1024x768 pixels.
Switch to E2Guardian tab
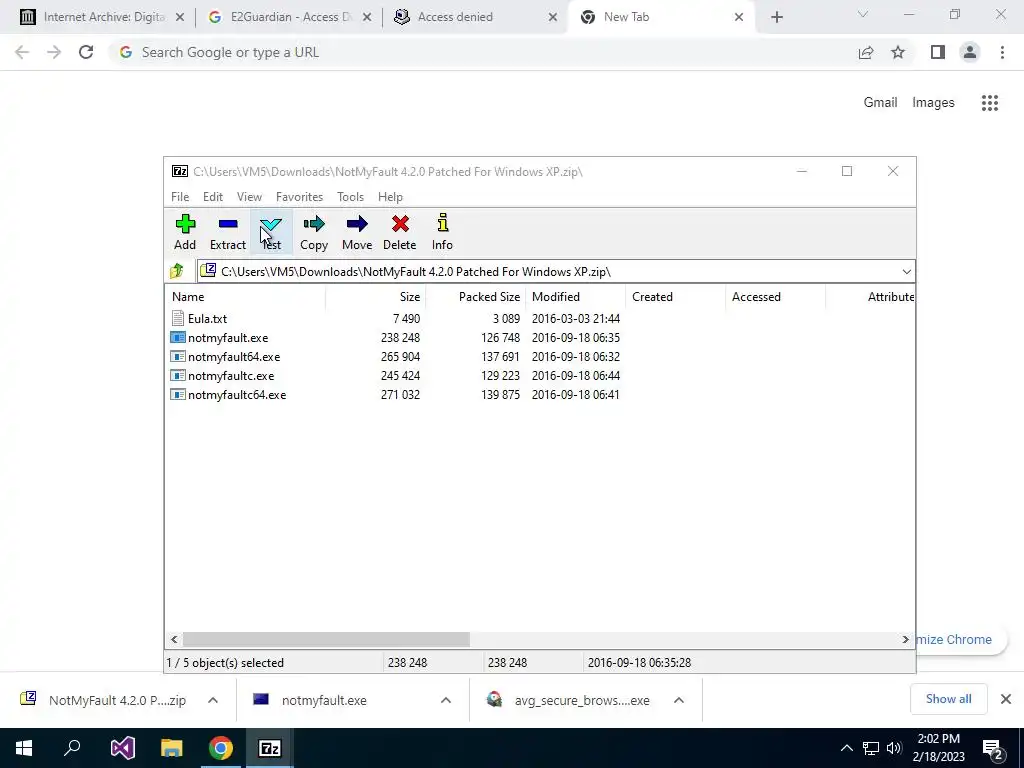click(287, 18)
